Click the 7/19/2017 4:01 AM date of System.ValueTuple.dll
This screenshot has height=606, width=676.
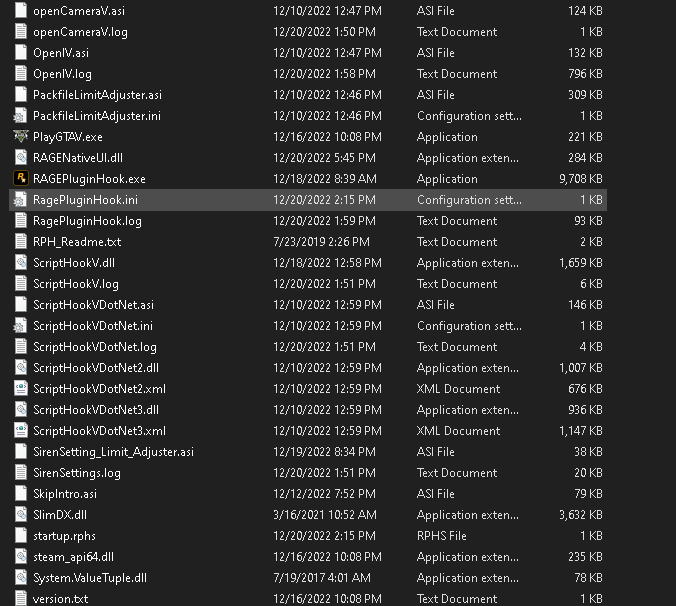[322, 578]
